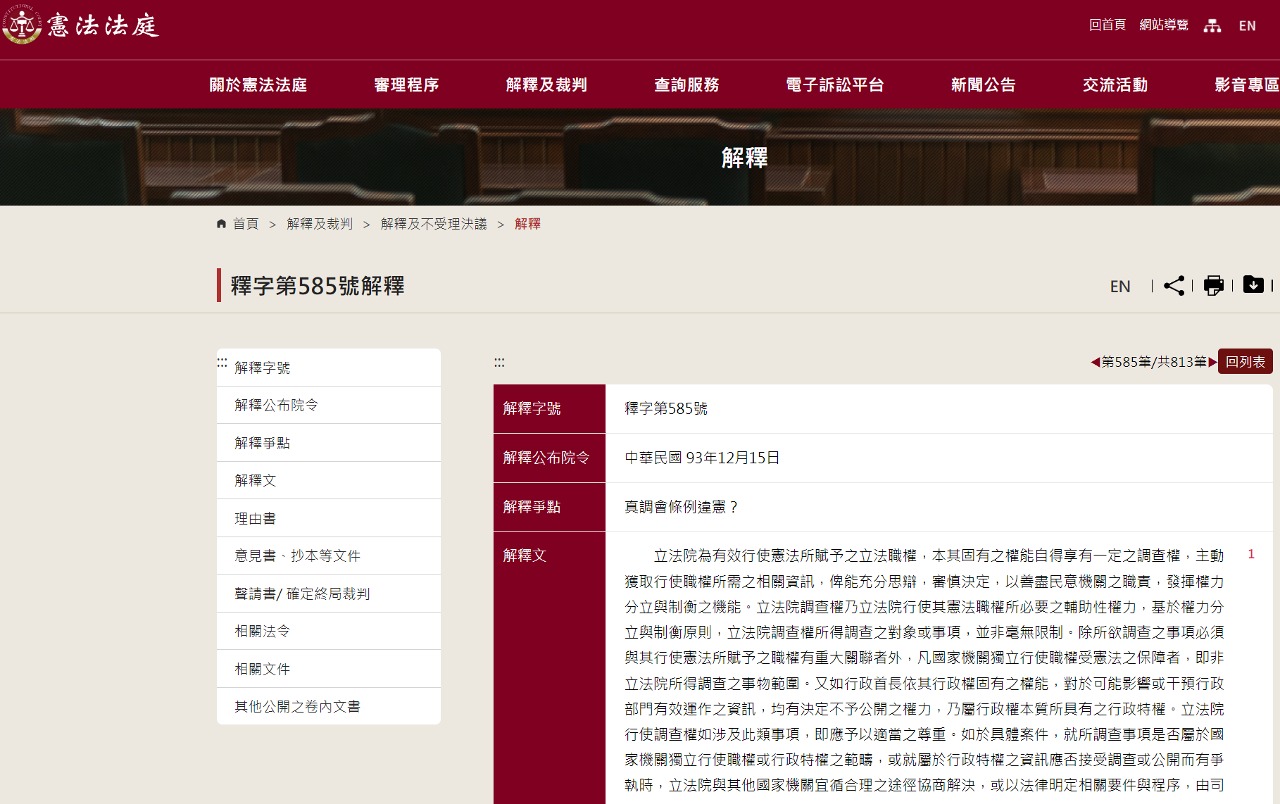Click the Constitutional Court logo
This screenshot has width=1280, height=804.
pos(82,25)
